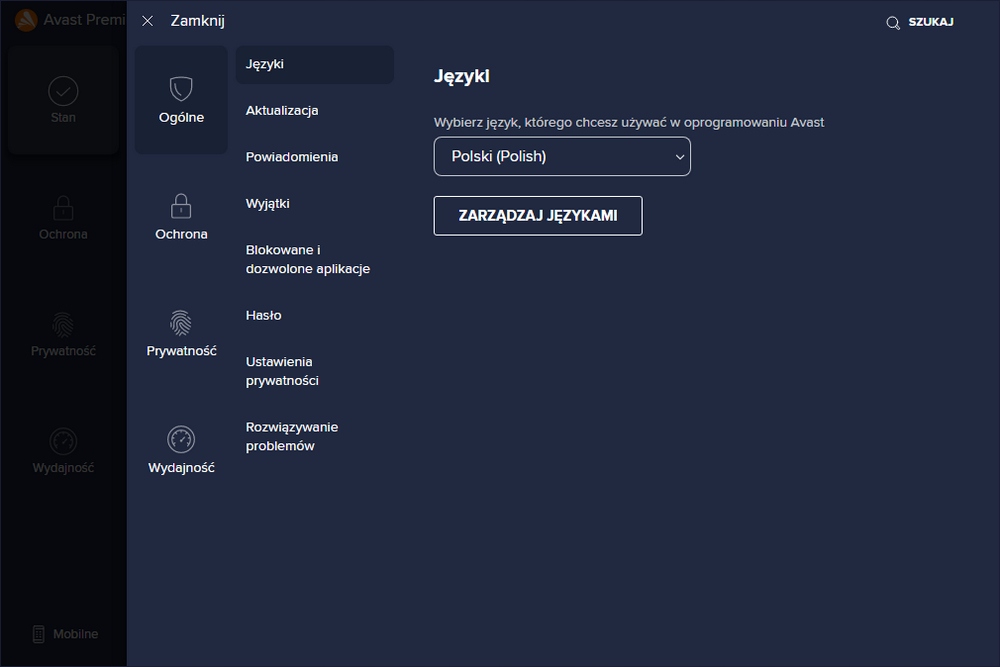The height and width of the screenshot is (667, 1000).
Task: Click the SZUKAJ search label
Action: click(x=931, y=22)
